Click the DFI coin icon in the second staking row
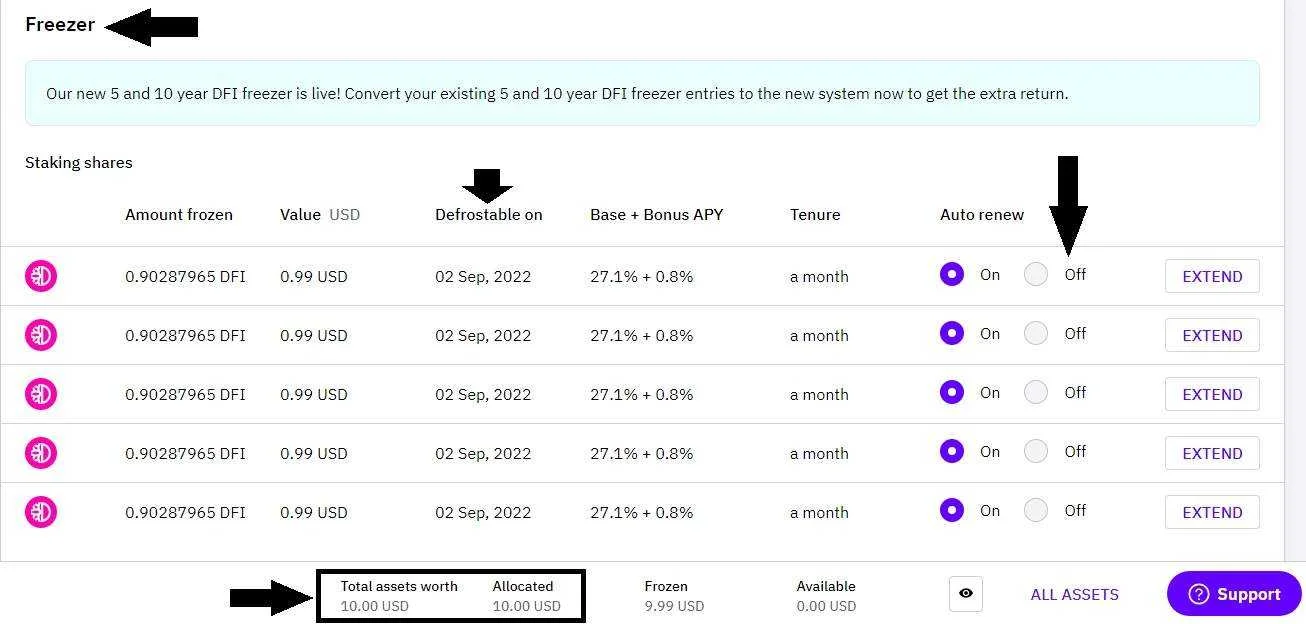 pos(41,335)
